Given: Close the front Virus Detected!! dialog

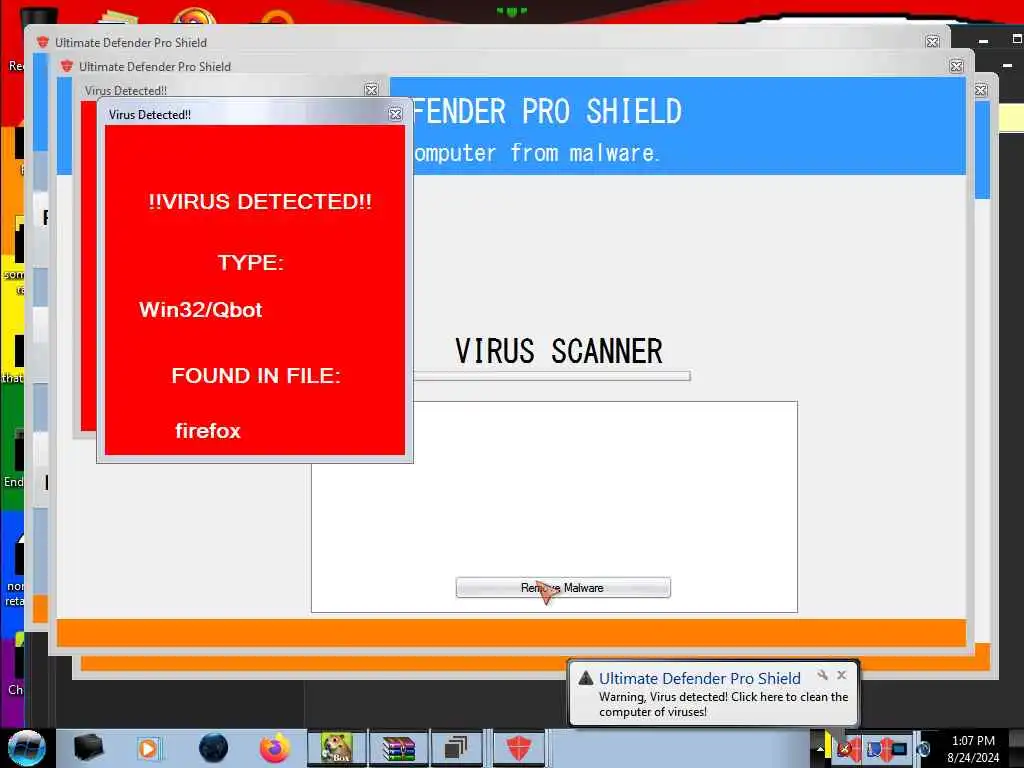Looking at the screenshot, I should [x=395, y=114].
